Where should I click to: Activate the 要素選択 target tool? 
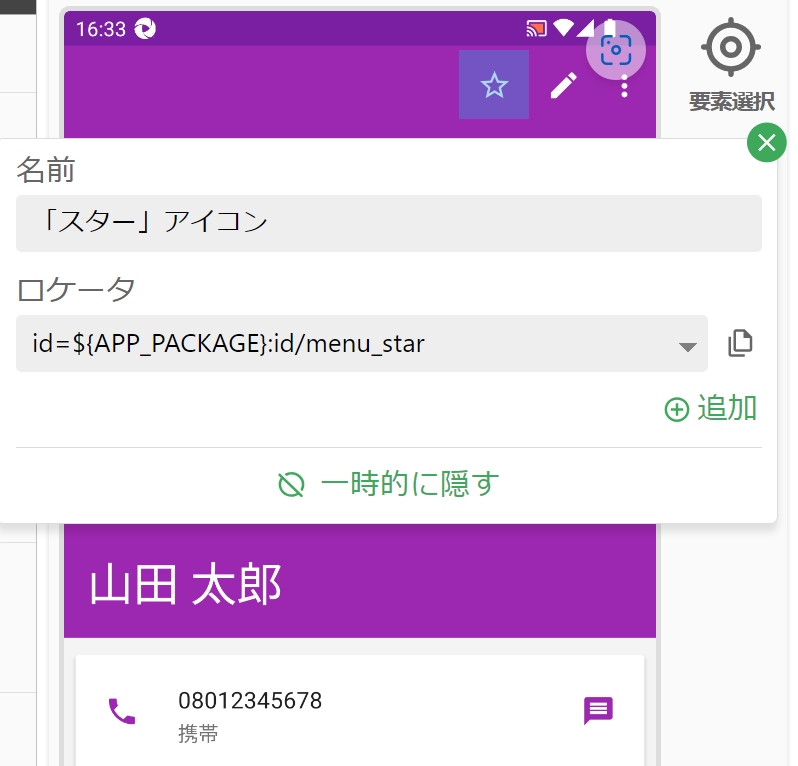(731, 47)
